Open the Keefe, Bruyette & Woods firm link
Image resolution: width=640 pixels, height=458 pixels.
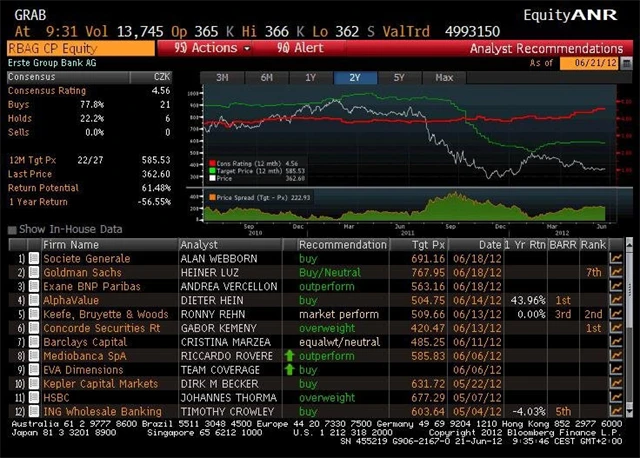(x=106, y=314)
